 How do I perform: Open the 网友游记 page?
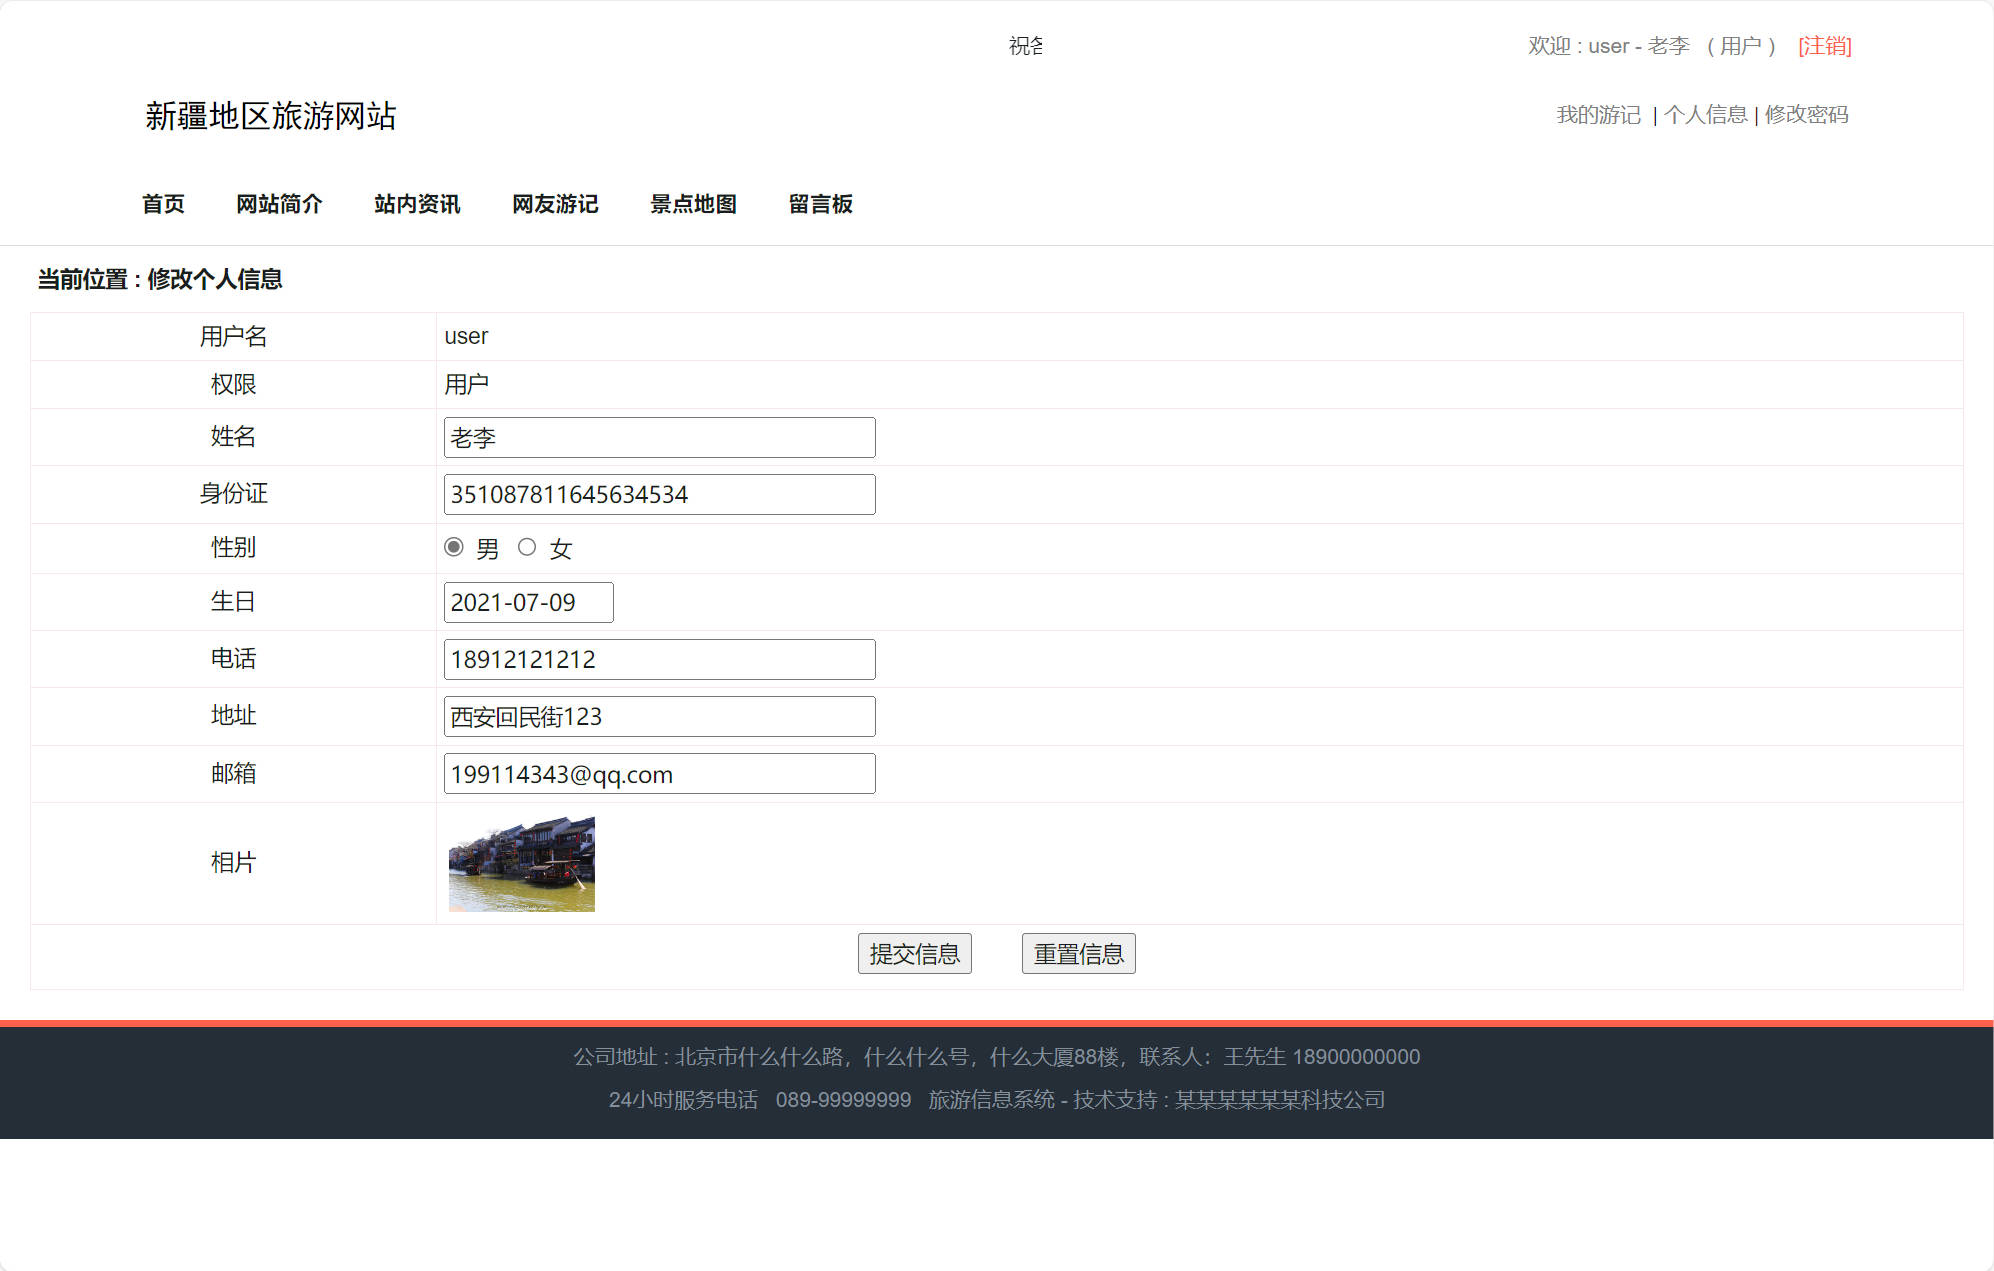click(554, 204)
